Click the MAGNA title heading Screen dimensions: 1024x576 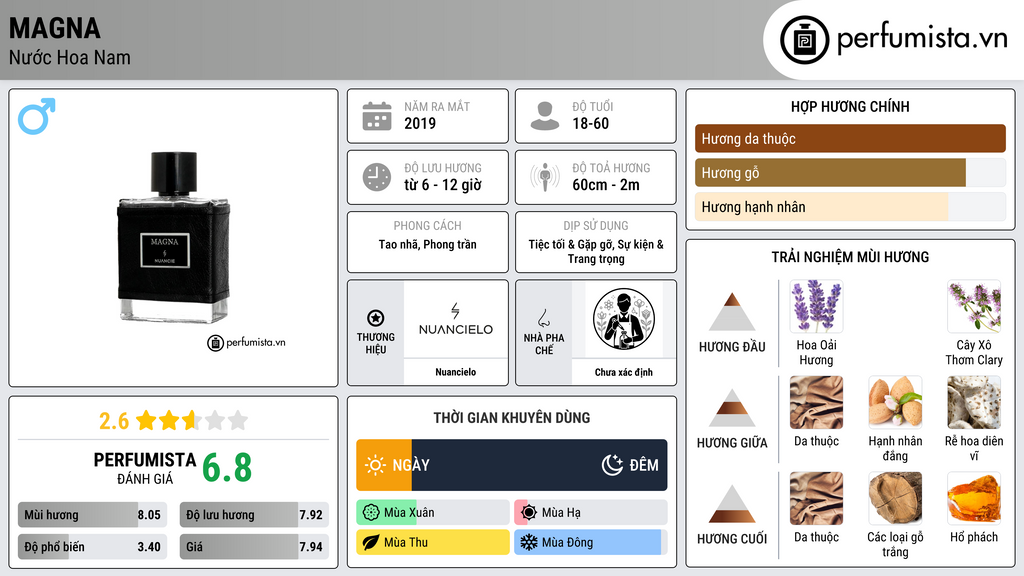click(55, 28)
